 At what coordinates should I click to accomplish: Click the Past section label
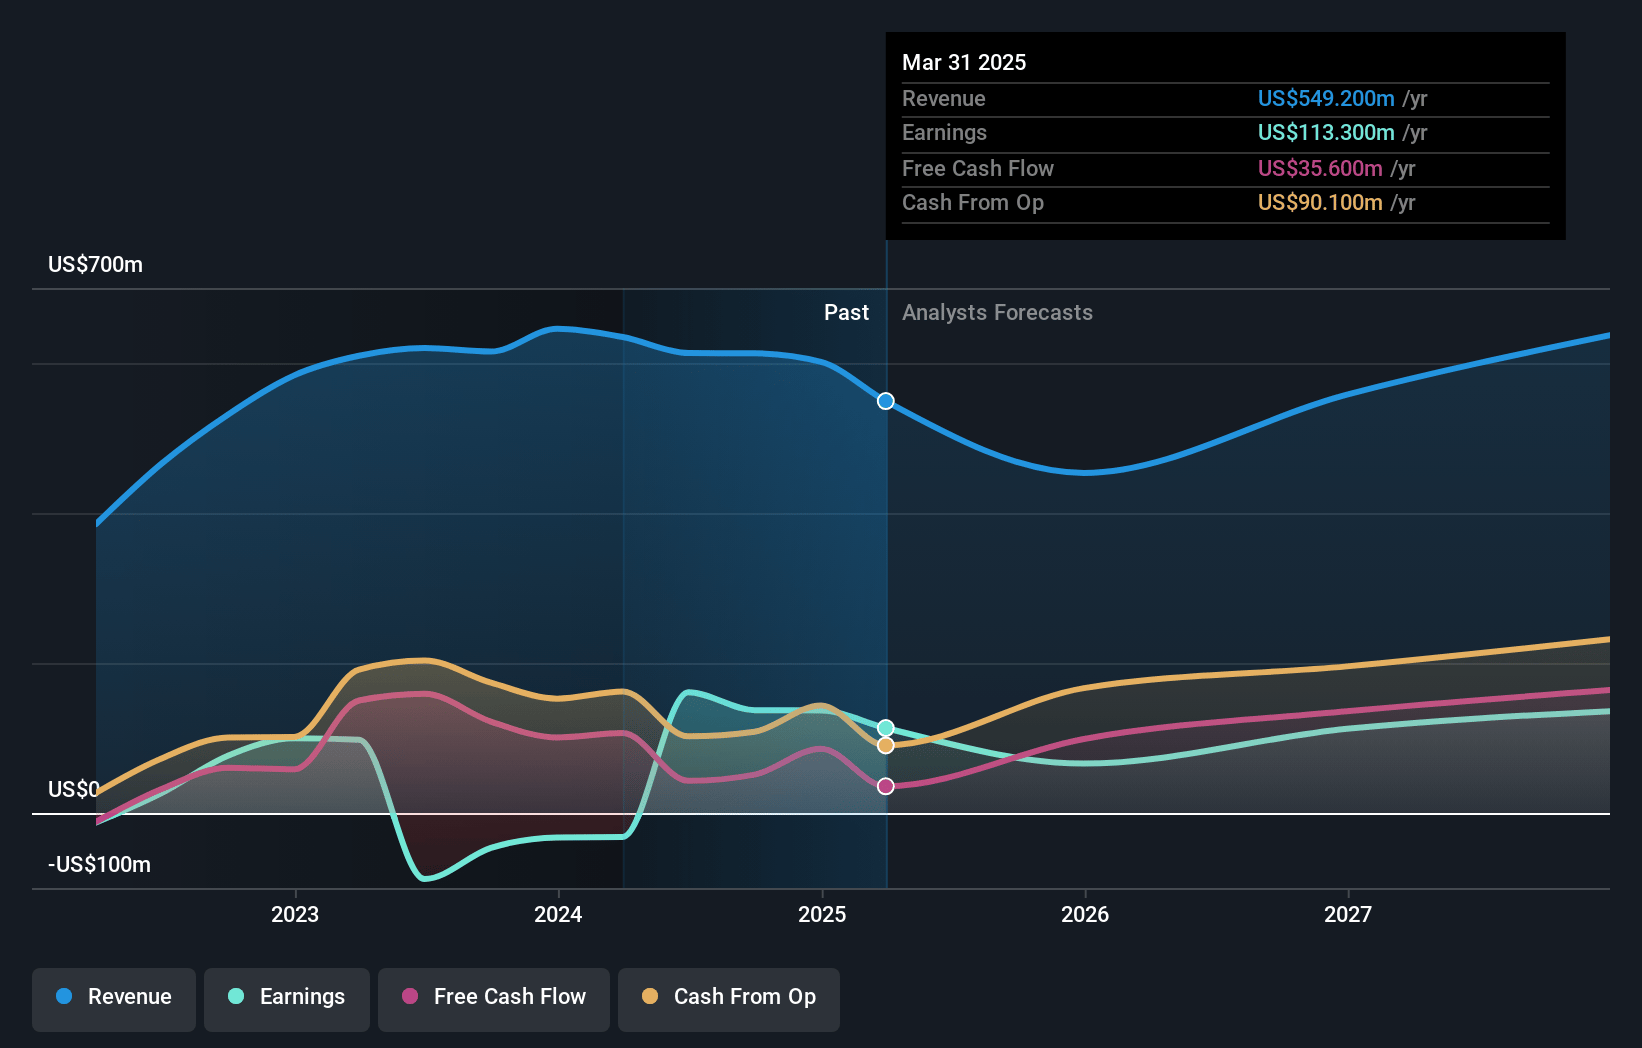pyautogui.click(x=846, y=313)
